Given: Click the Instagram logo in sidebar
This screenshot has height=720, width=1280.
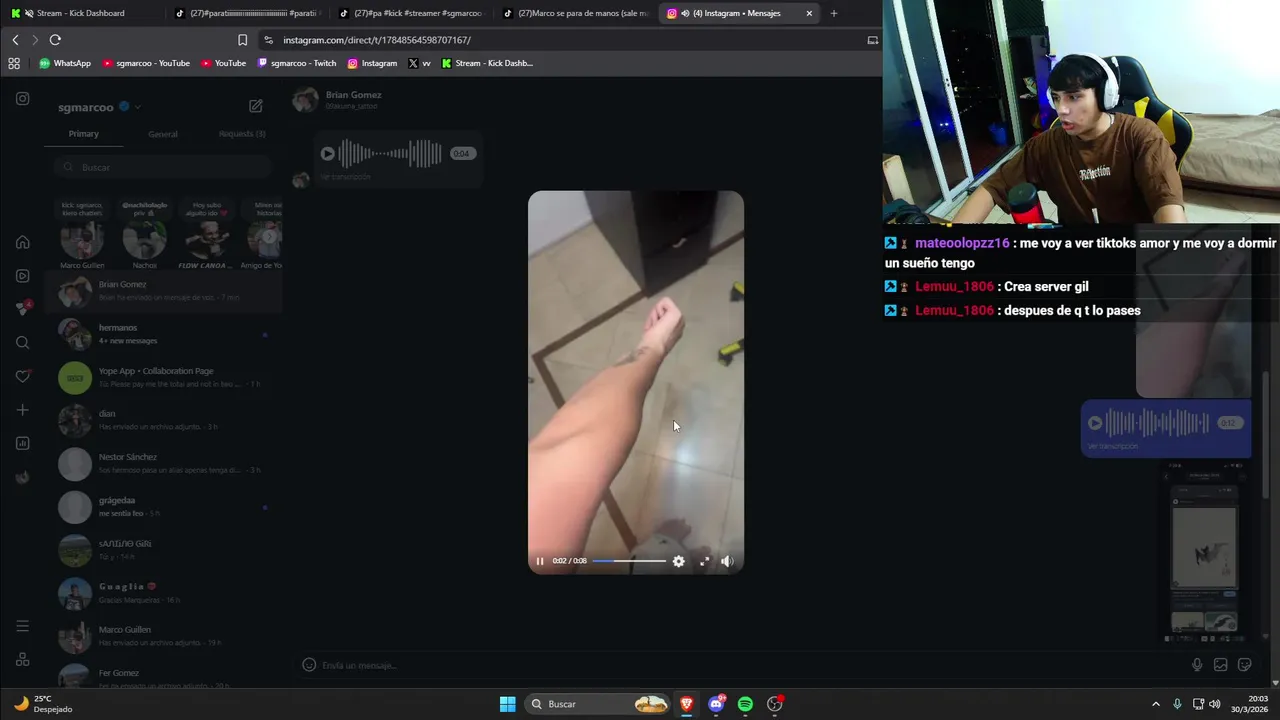Looking at the screenshot, I should [x=22, y=98].
